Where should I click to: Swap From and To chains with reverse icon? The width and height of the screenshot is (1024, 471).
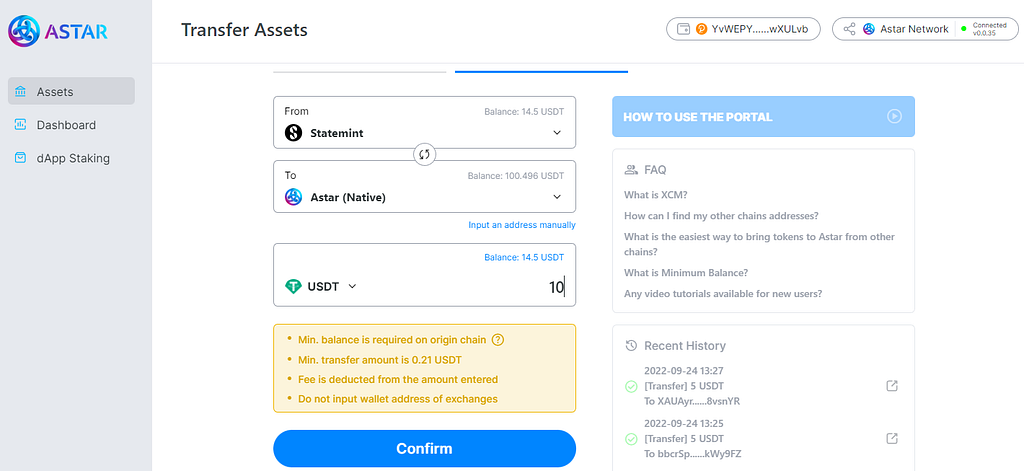(x=424, y=154)
